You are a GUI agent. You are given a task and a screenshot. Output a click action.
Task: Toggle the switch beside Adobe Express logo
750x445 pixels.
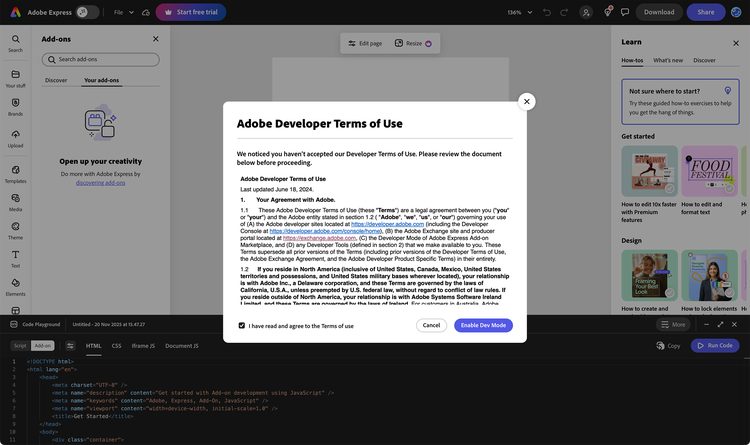88,12
